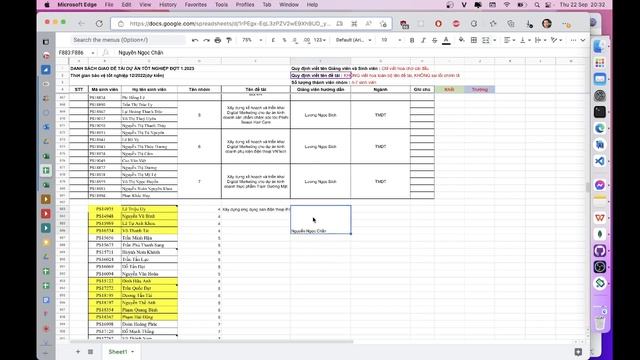Open Visual Studio Code from the Dock
The width and height of the screenshot is (640, 360).
599,161
